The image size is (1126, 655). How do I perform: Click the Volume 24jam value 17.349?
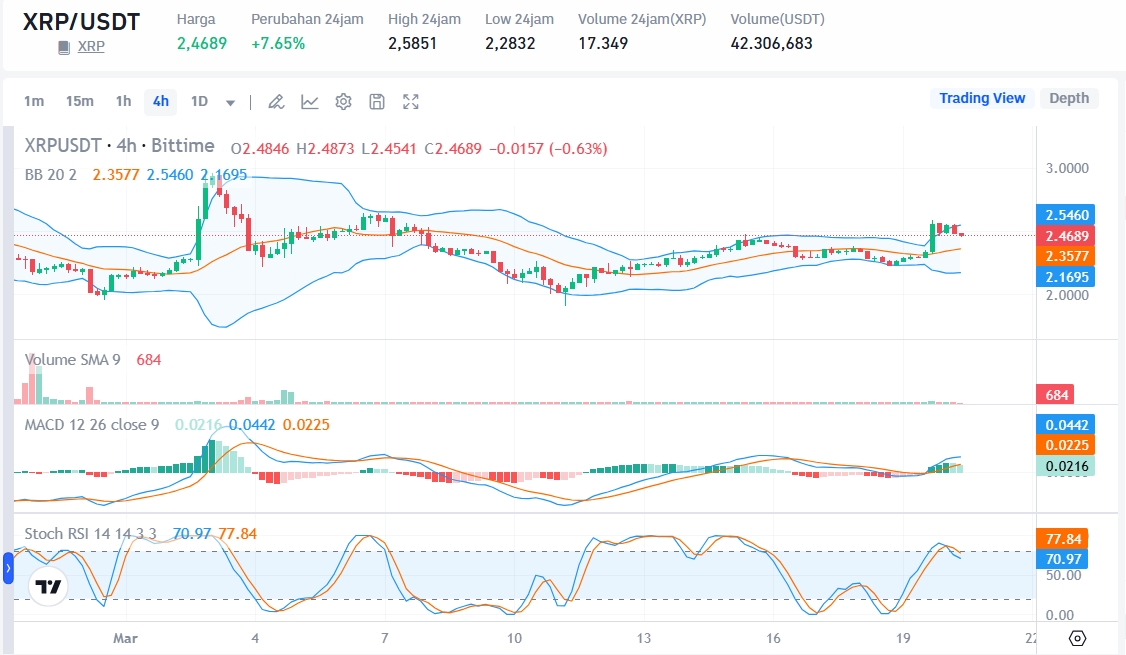tap(603, 43)
